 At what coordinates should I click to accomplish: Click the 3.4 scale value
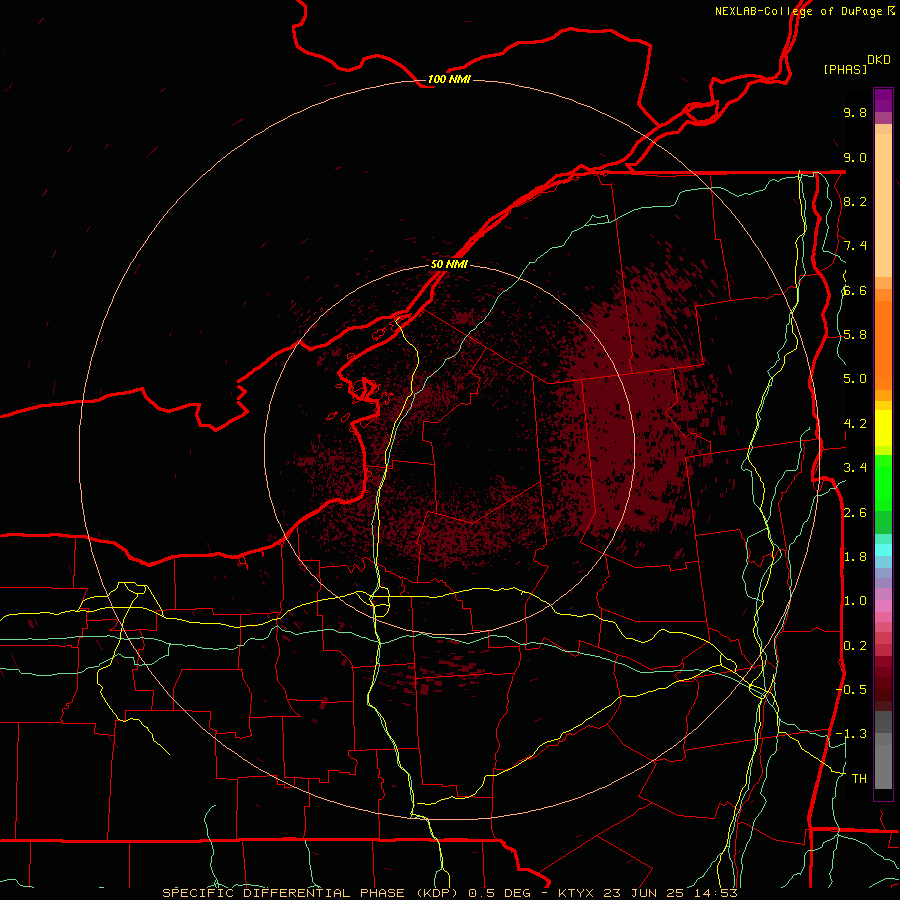pyautogui.click(x=855, y=468)
